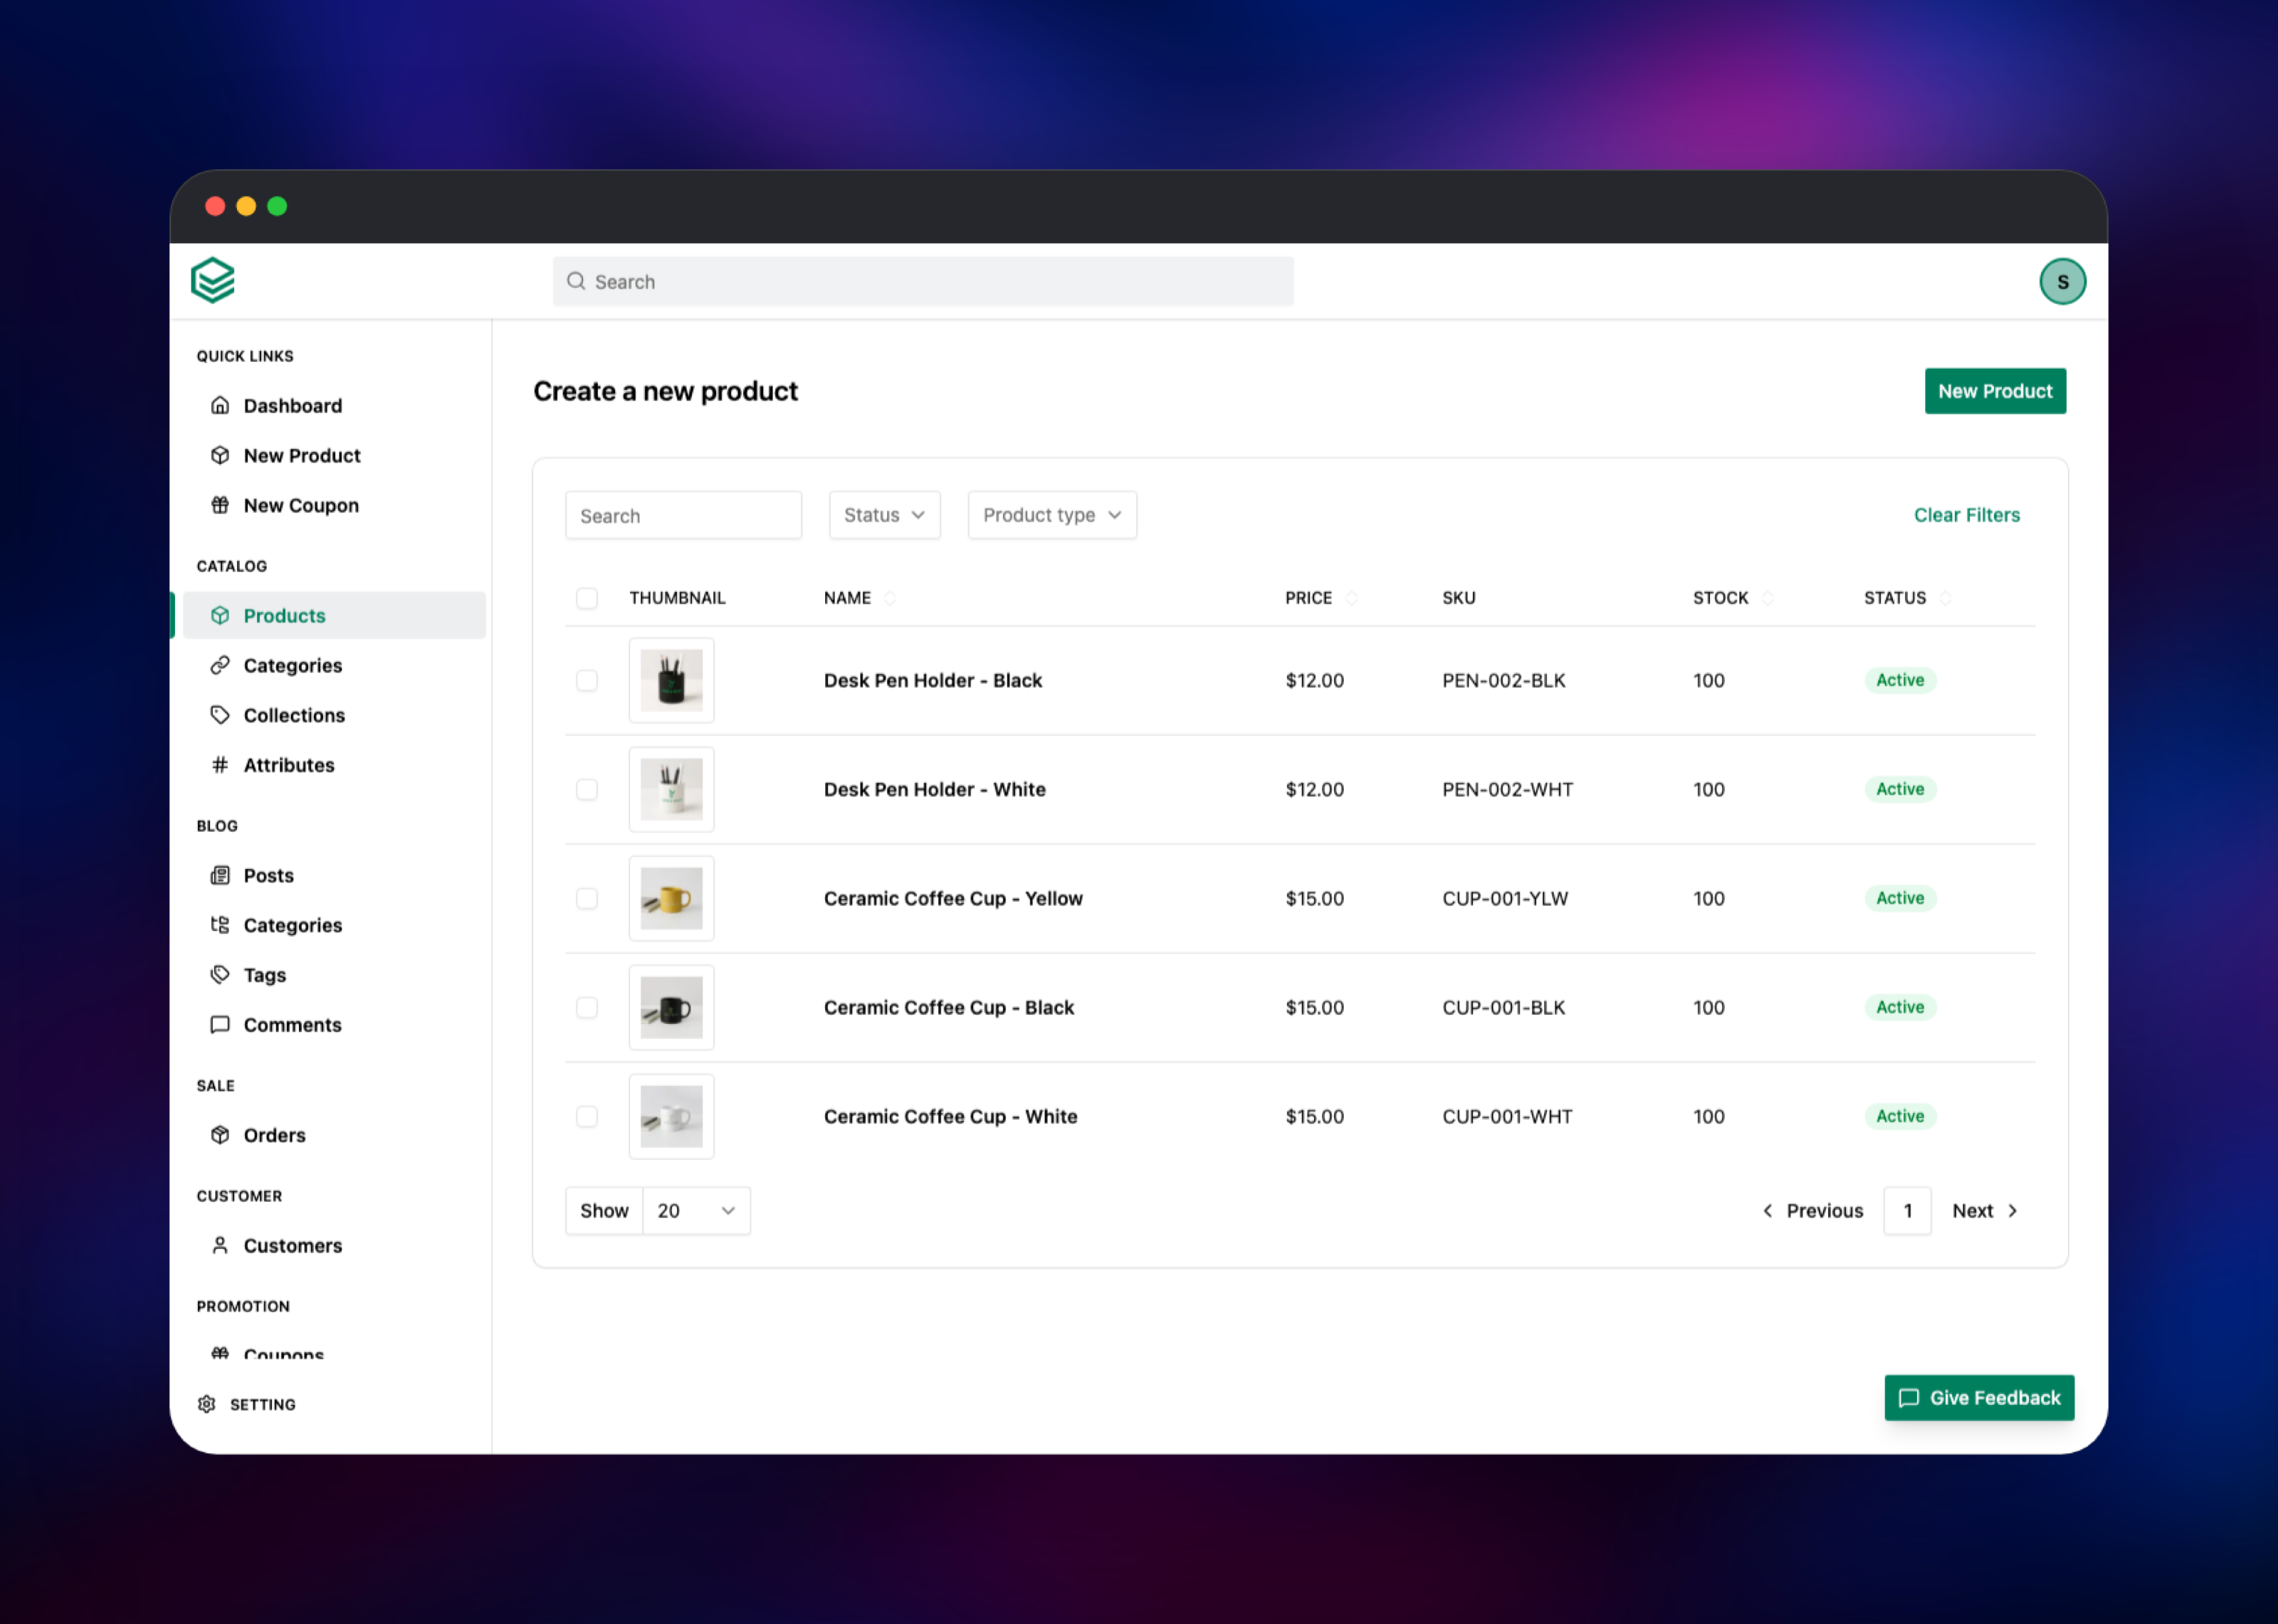Image resolution: width=2278 pixels, height=1624 pixels.
Task: Click the chat icon in Give Feedback
Action: point(1908,1398)
